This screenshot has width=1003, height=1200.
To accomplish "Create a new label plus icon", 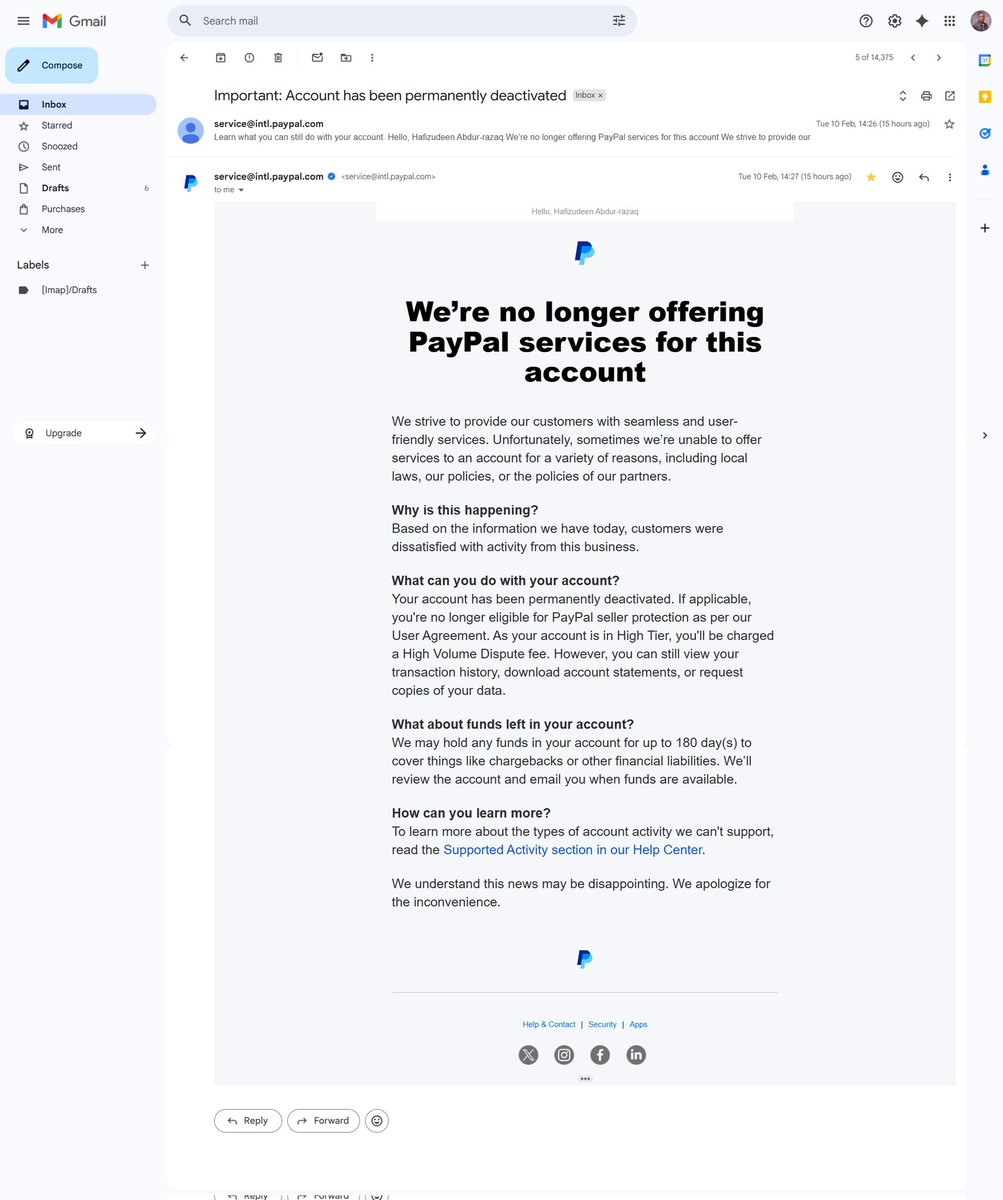I will pos(145,265).
